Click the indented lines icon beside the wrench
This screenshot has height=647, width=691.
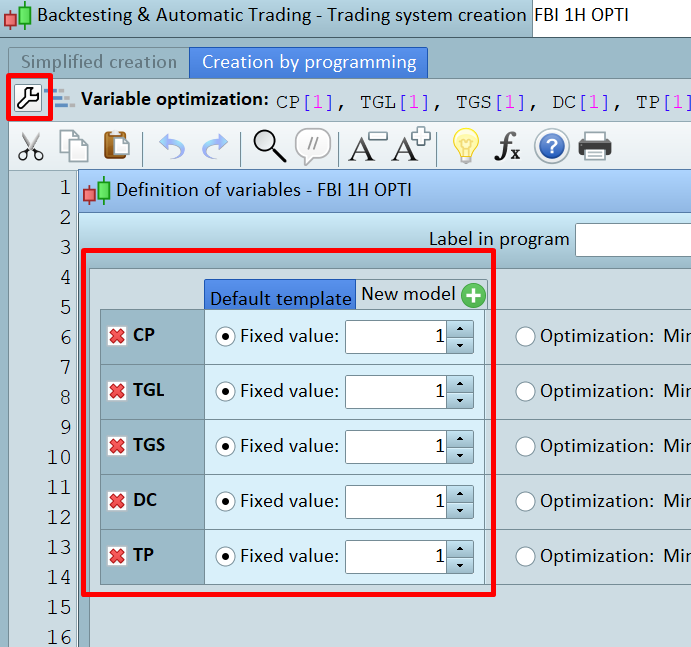point(59,98)
